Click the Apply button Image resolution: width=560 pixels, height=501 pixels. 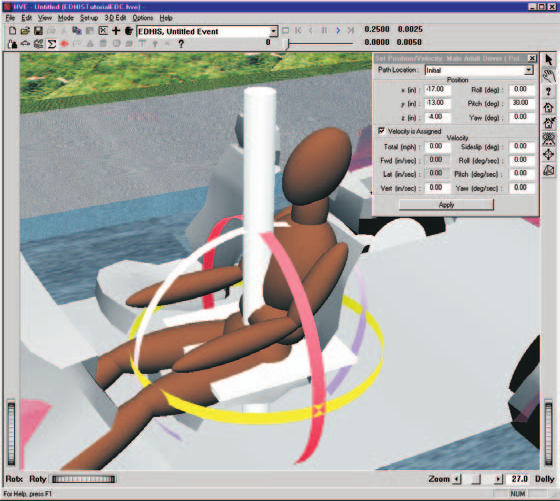click(446, 205)
